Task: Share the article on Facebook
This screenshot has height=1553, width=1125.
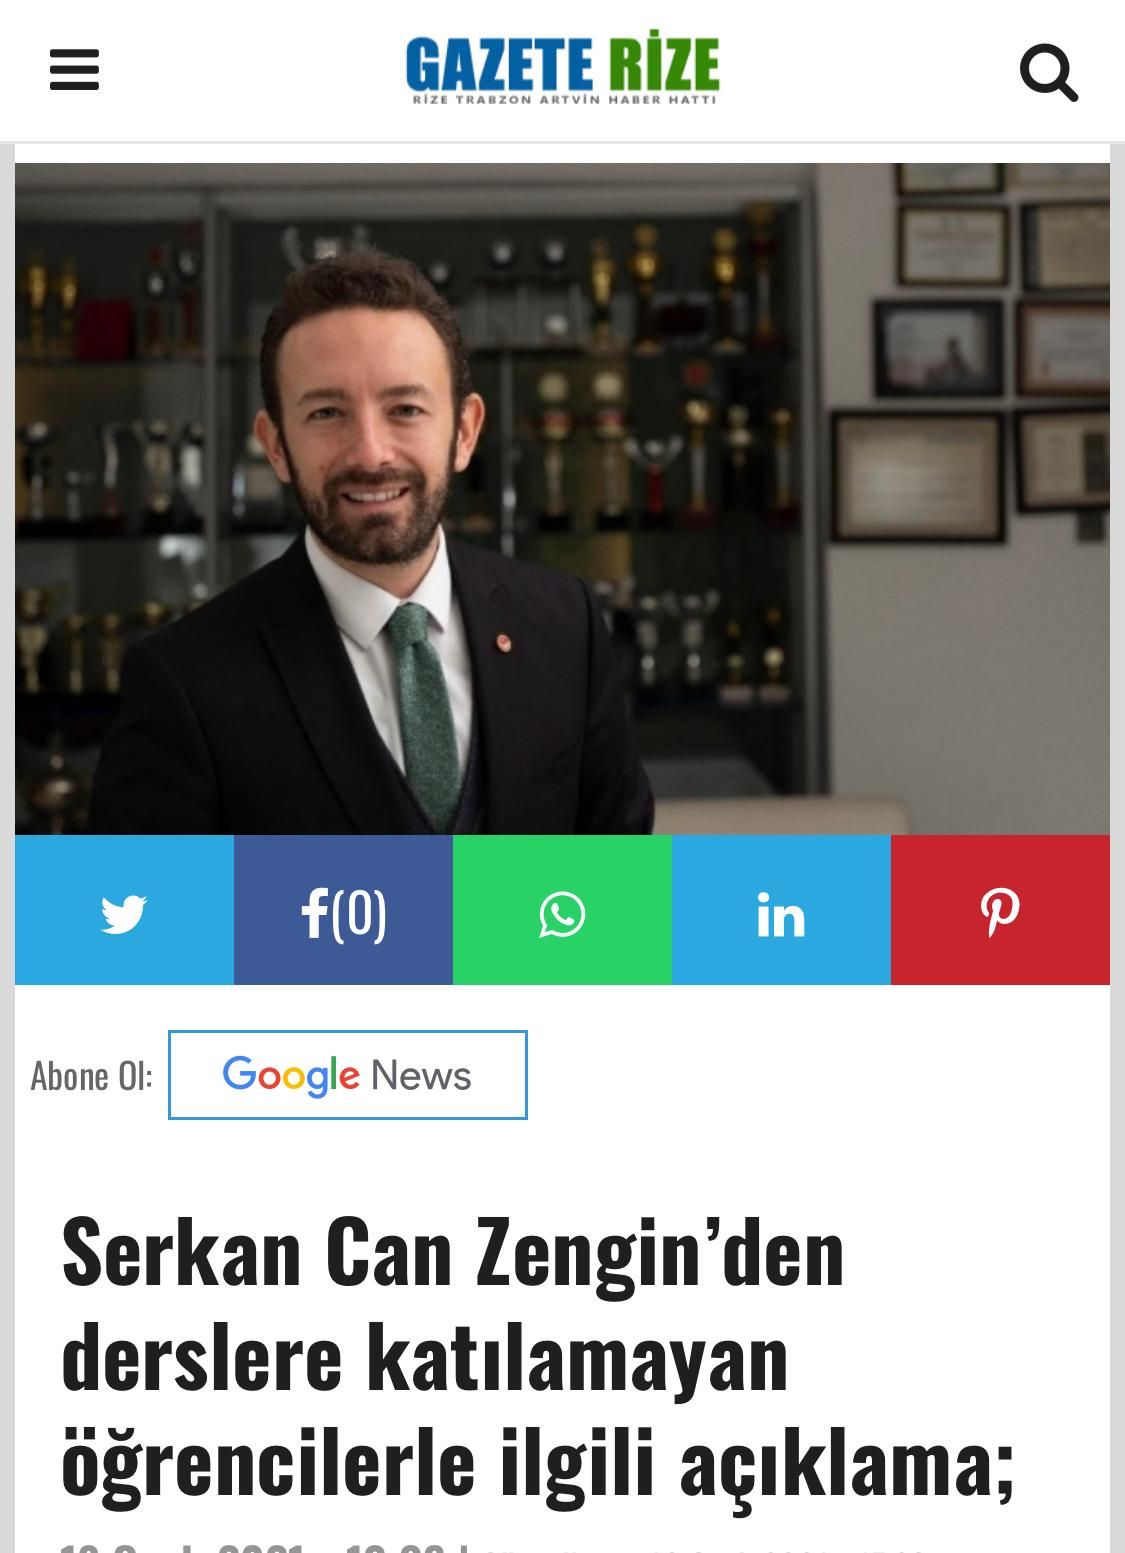Action: coord(343,910)
